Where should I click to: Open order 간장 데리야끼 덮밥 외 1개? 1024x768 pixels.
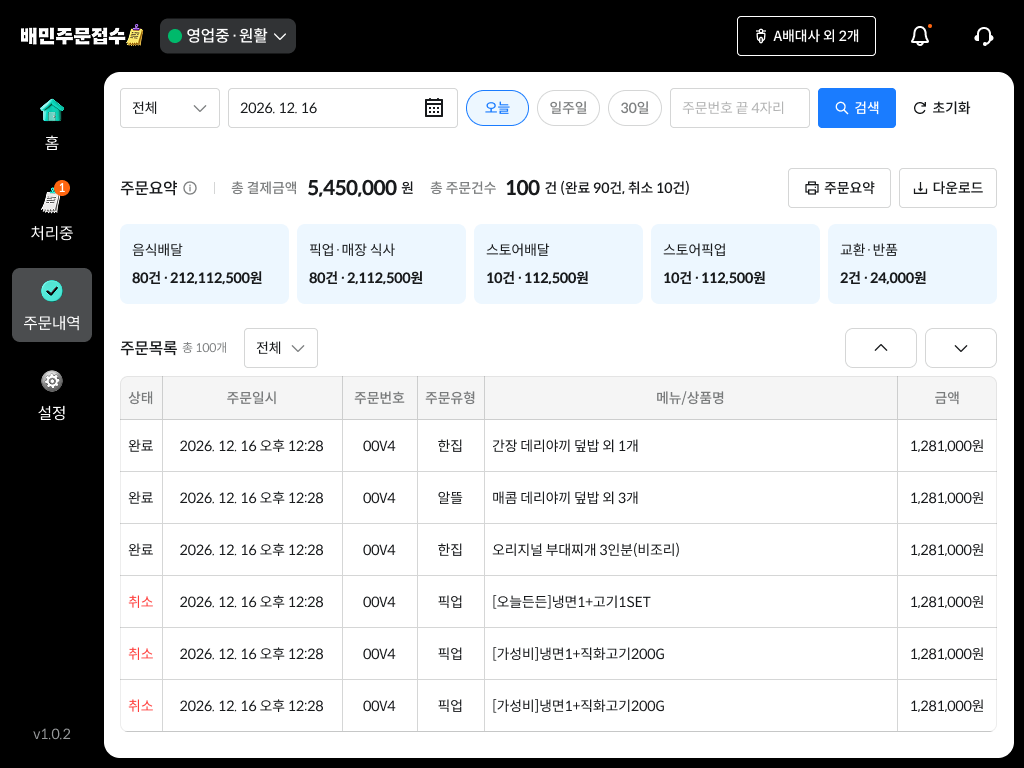tap(558, 445)
